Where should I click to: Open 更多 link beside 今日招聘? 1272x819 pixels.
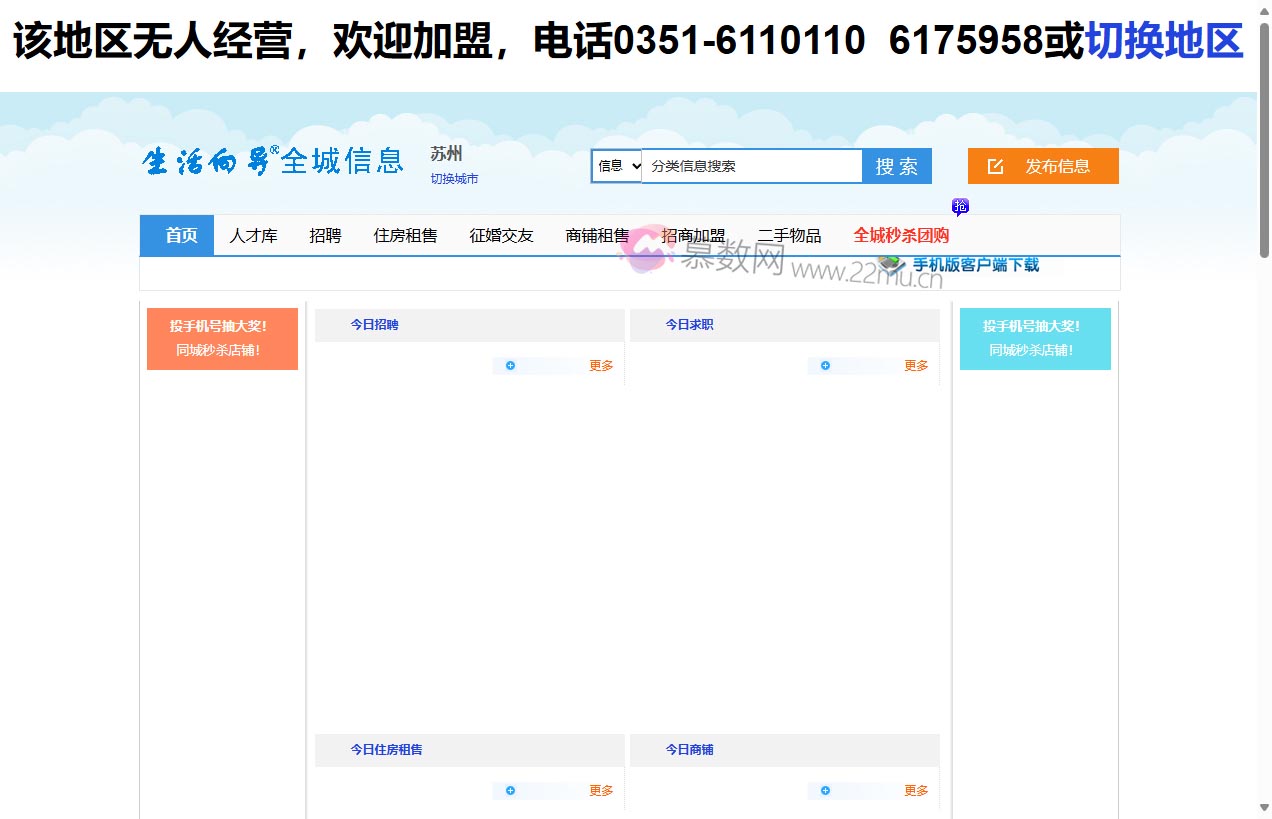(600, 365)
